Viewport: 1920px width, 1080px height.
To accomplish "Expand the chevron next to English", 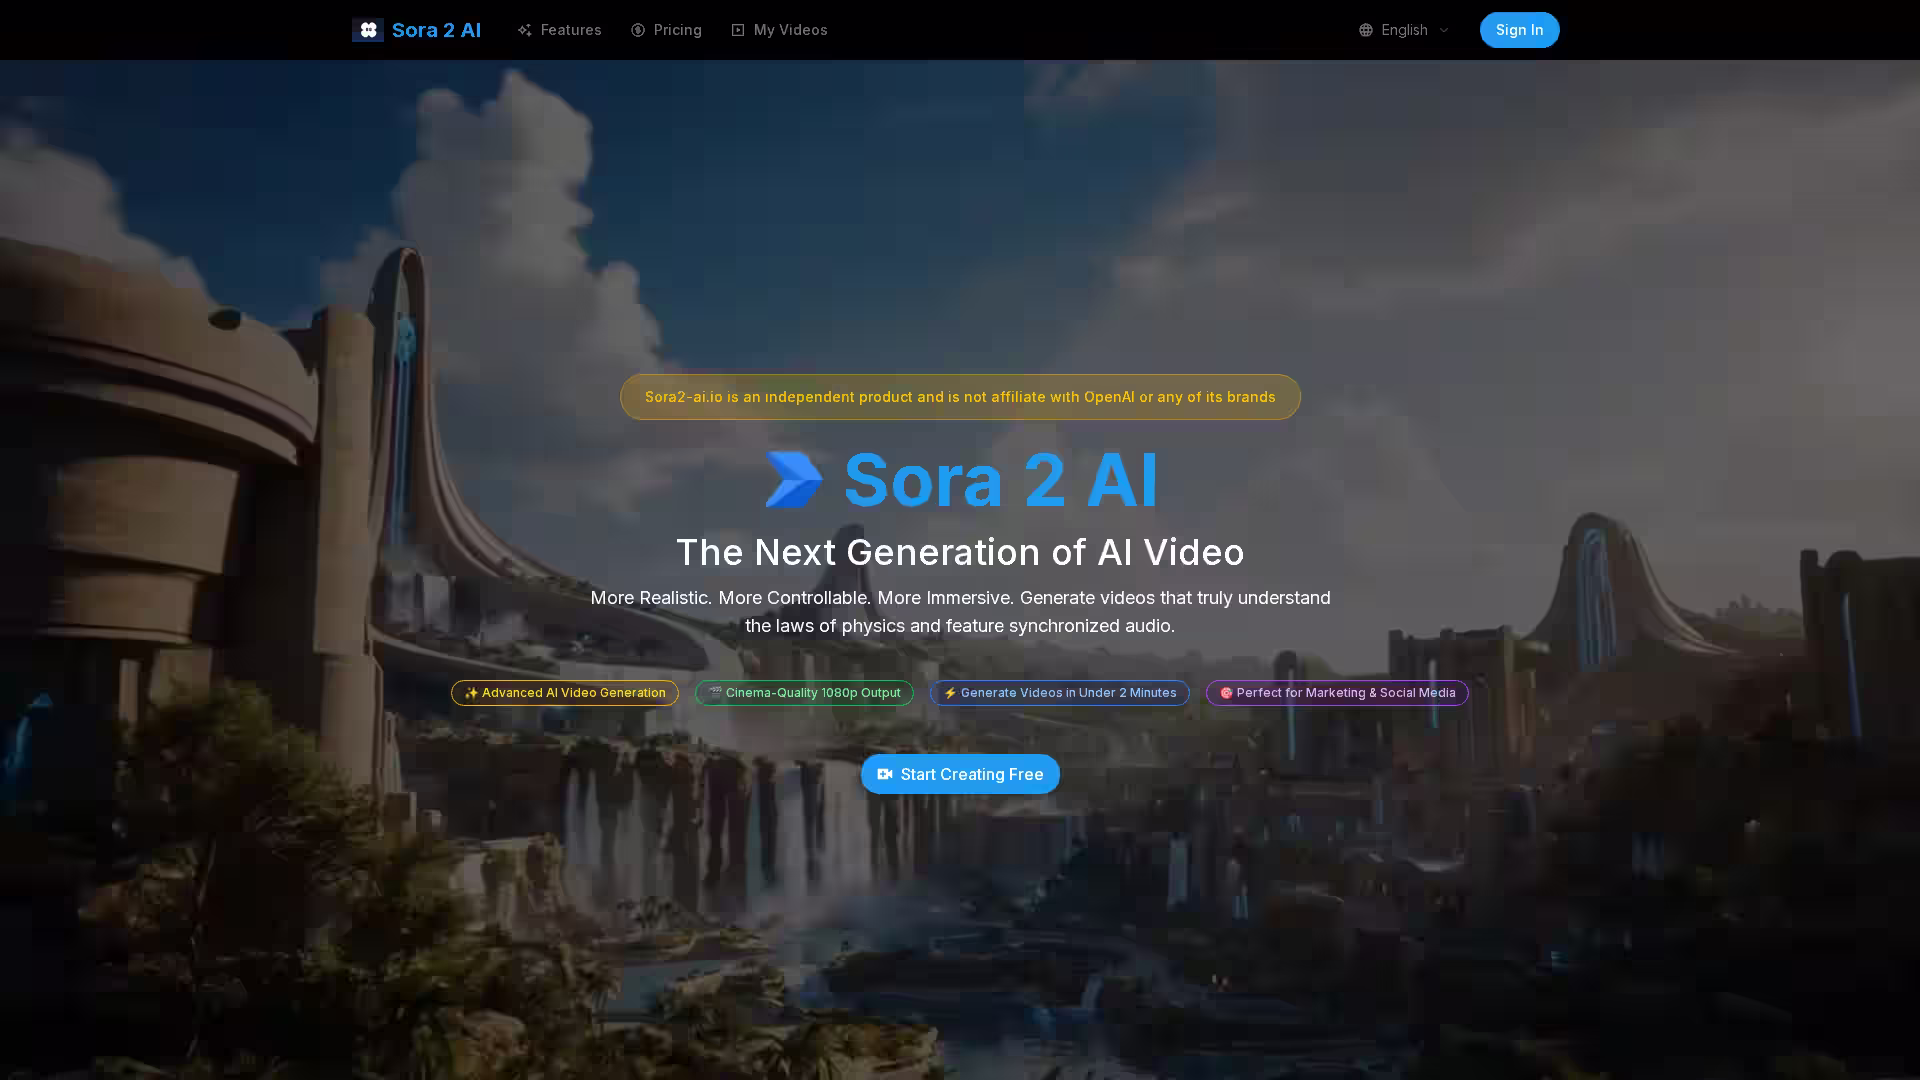I will pyautogui.click(x=1444, y=30).
